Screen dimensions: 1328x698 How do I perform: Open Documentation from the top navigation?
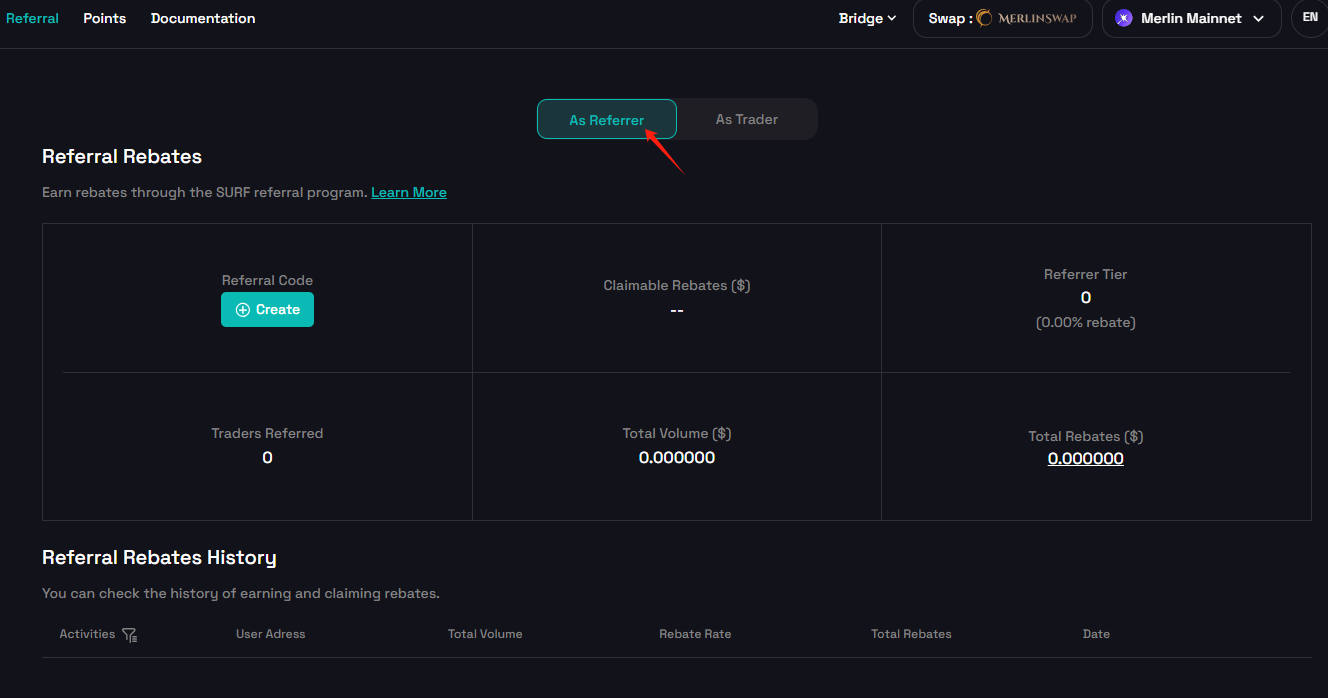point(203,18)
